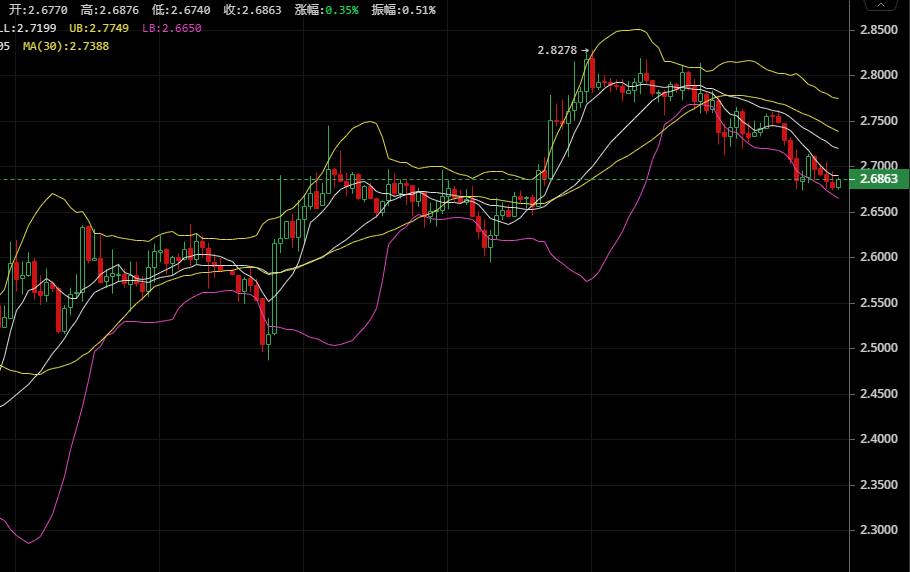
Task: Click the 2.4000 price axis label
Action: 879,439
